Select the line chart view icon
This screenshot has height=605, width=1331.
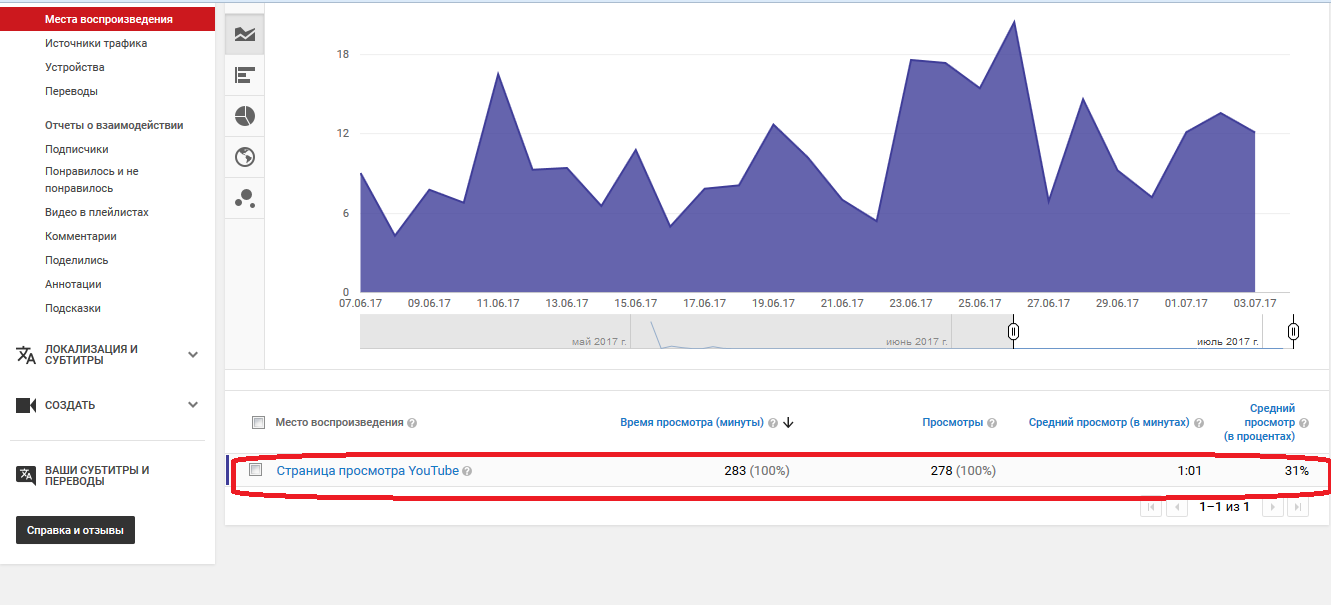tap(245, 34)
